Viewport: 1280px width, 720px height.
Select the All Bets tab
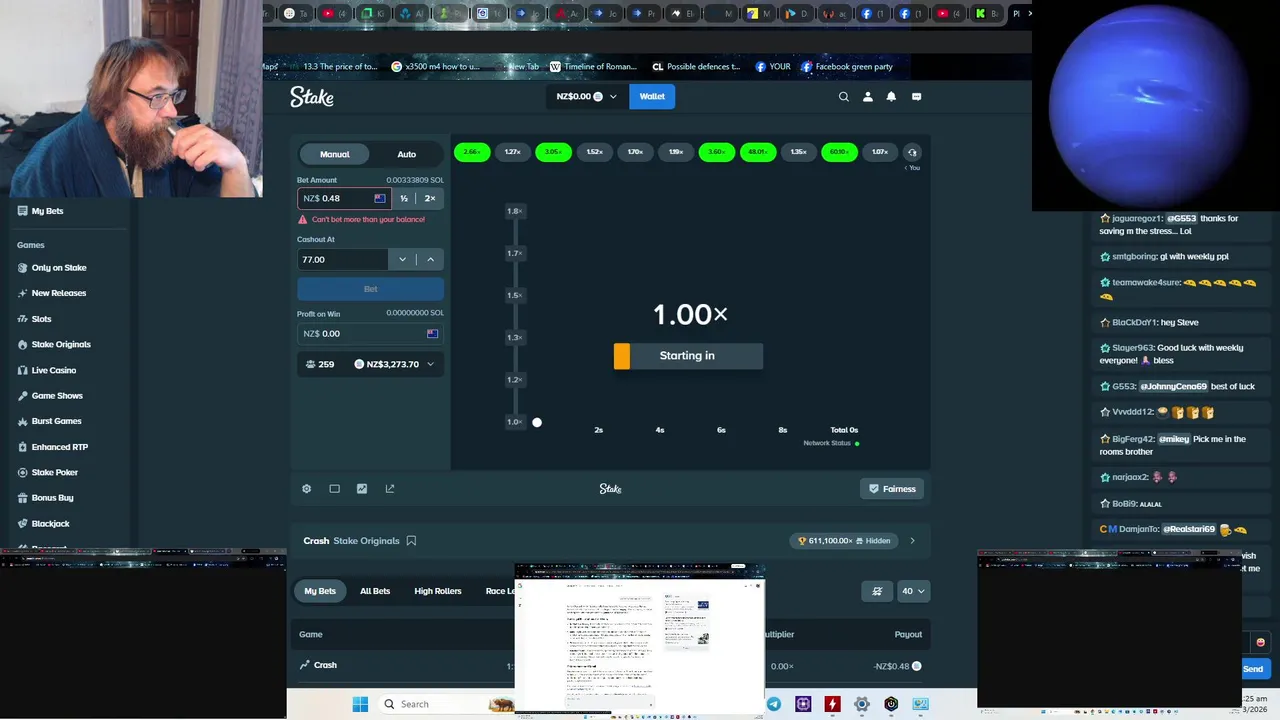click(375, 591)
